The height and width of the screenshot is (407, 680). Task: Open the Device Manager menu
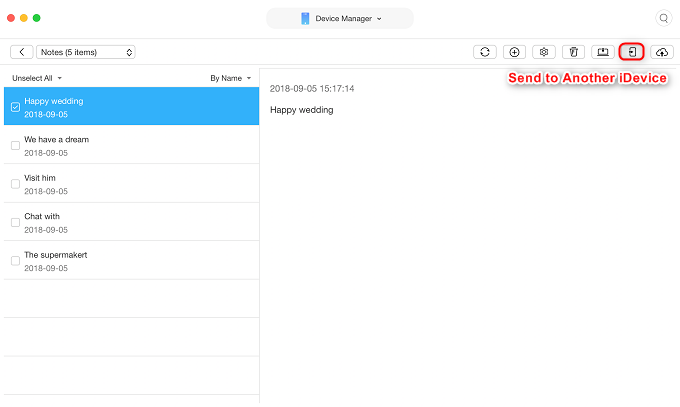click(340, 18)
